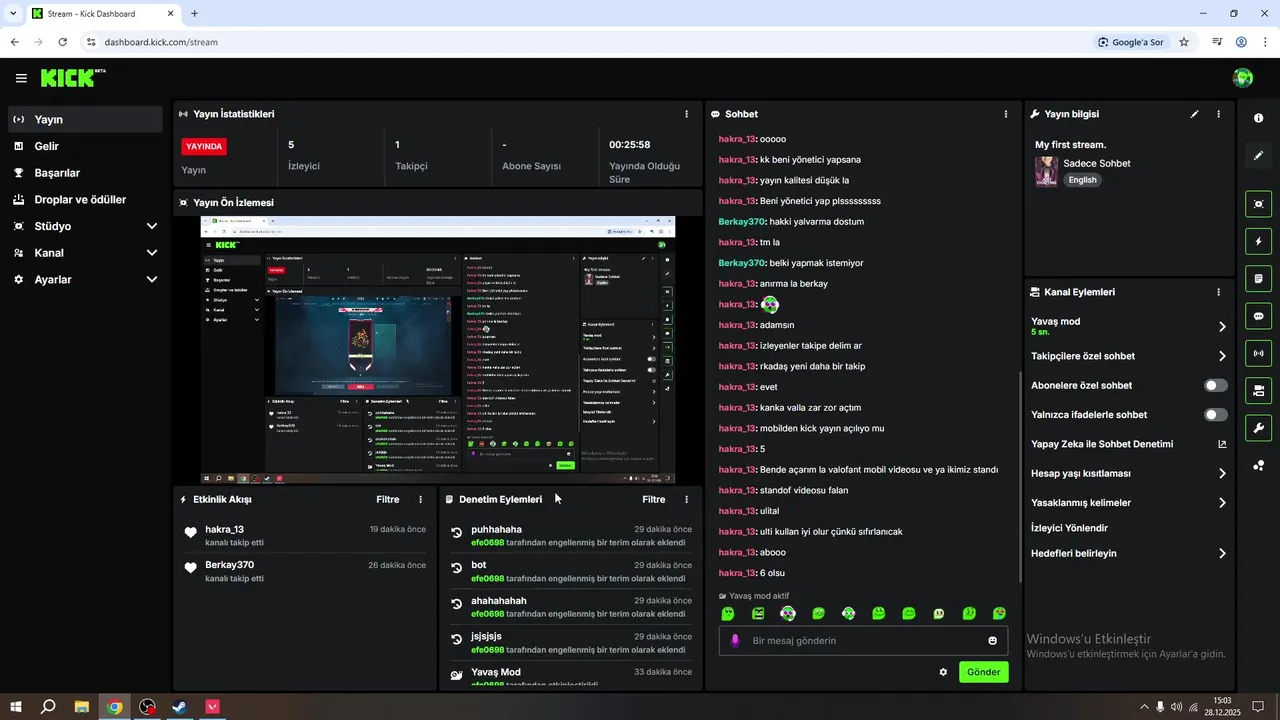Open the Yayın bilgisi three-dot menu

pos(1218,114)
